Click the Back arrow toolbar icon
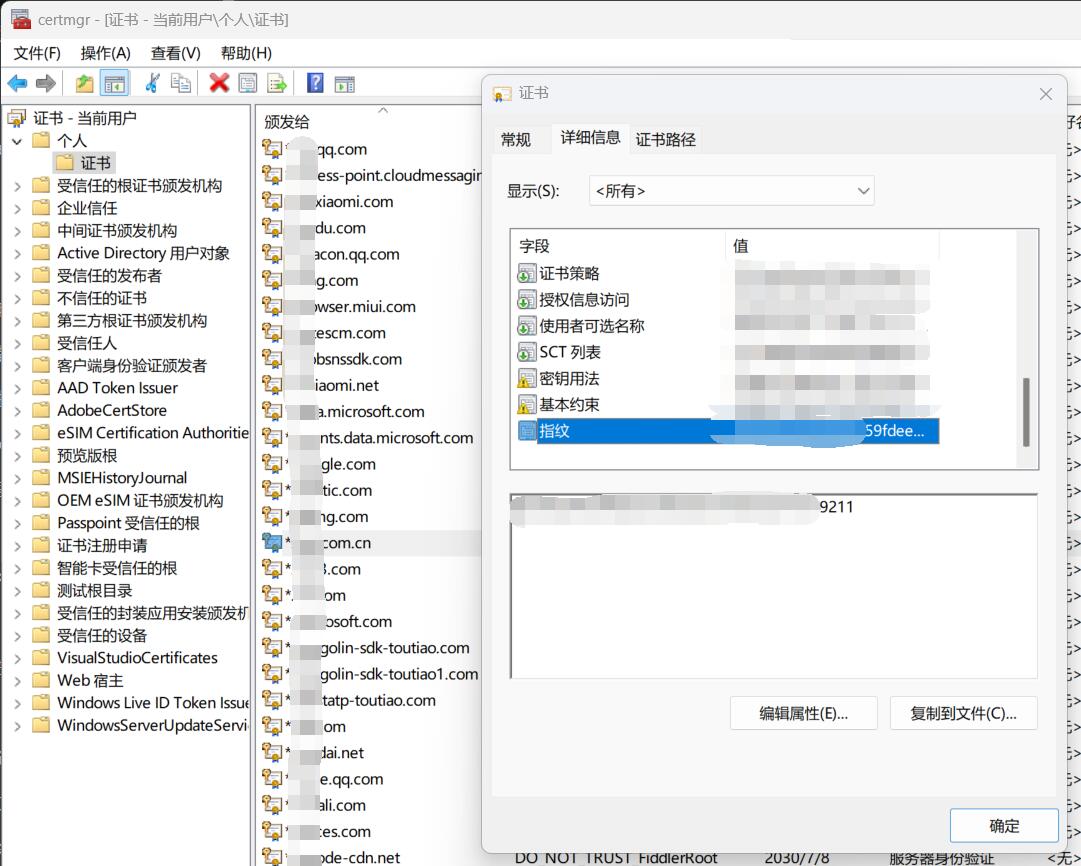1081x866 pixels. point(17,83)
